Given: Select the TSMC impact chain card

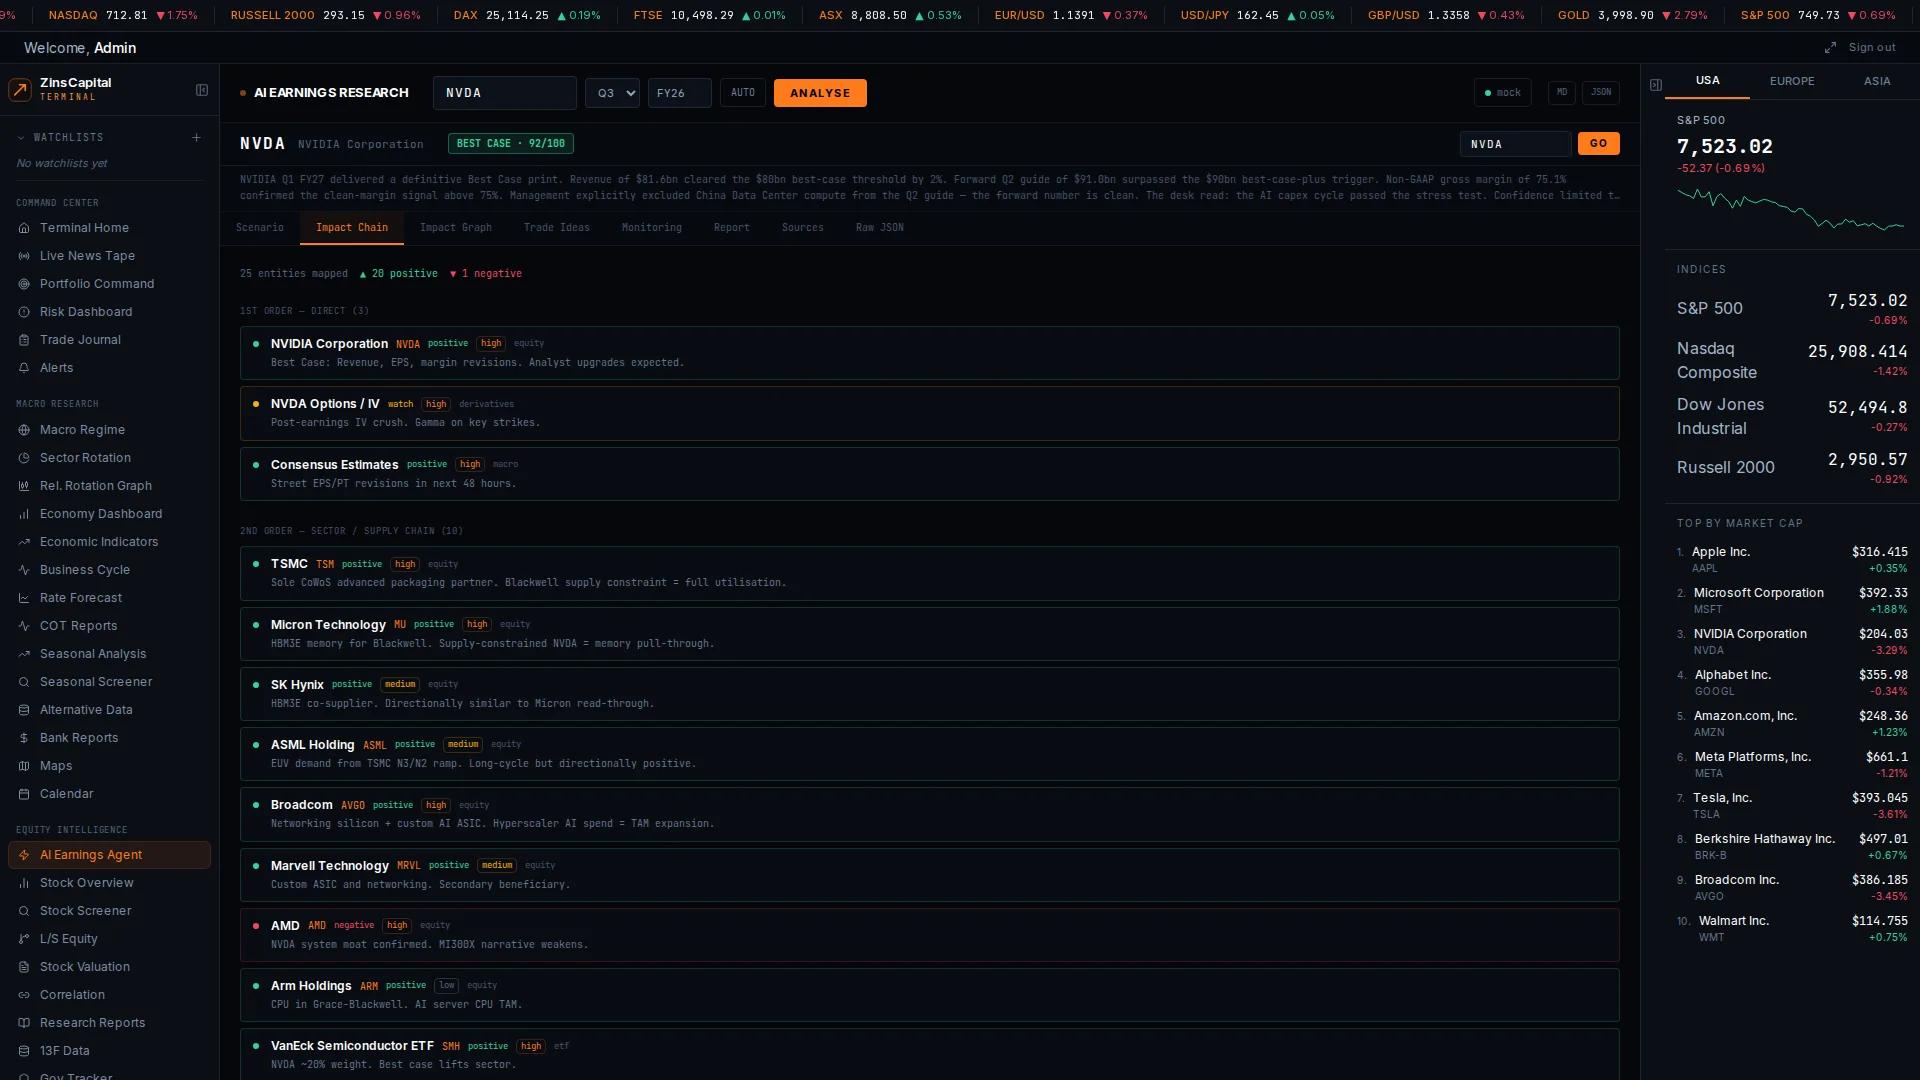Looking at the screenshot, I should (929, 573).
